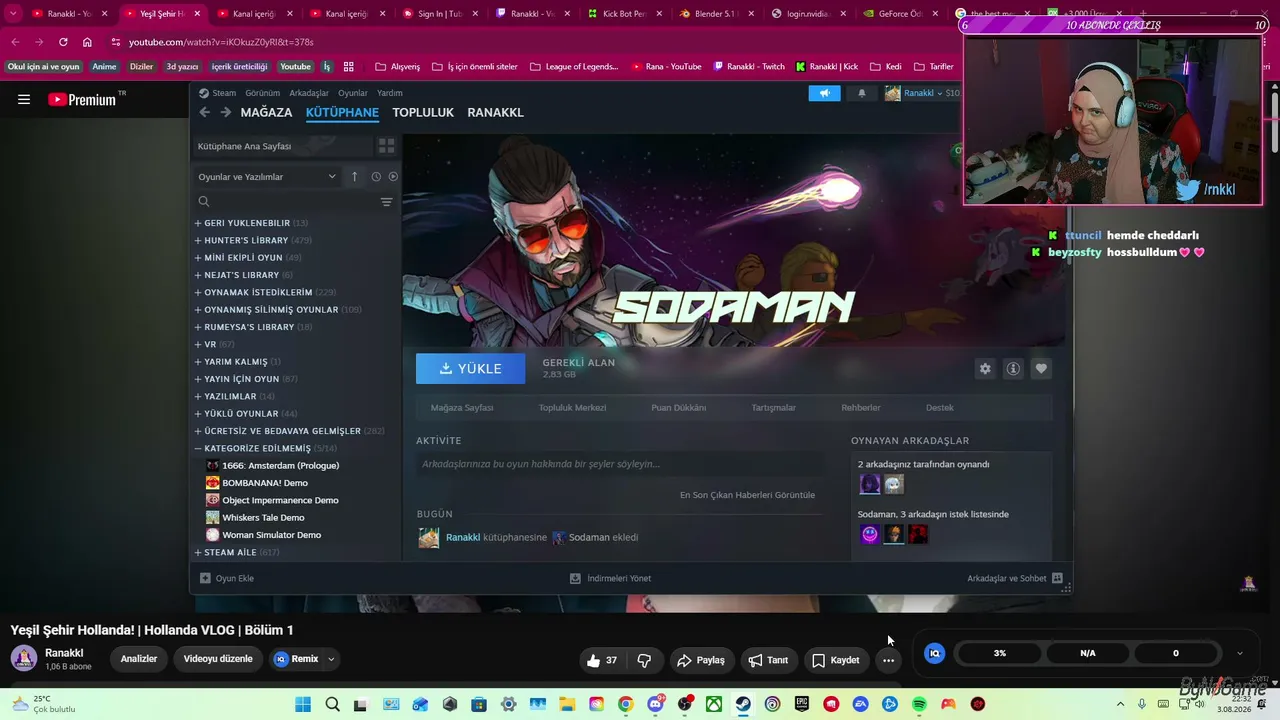Add Sodaman to favorites heart icon
The height and width of the screenshot is (720, 1280).
tap(1041, 369)
